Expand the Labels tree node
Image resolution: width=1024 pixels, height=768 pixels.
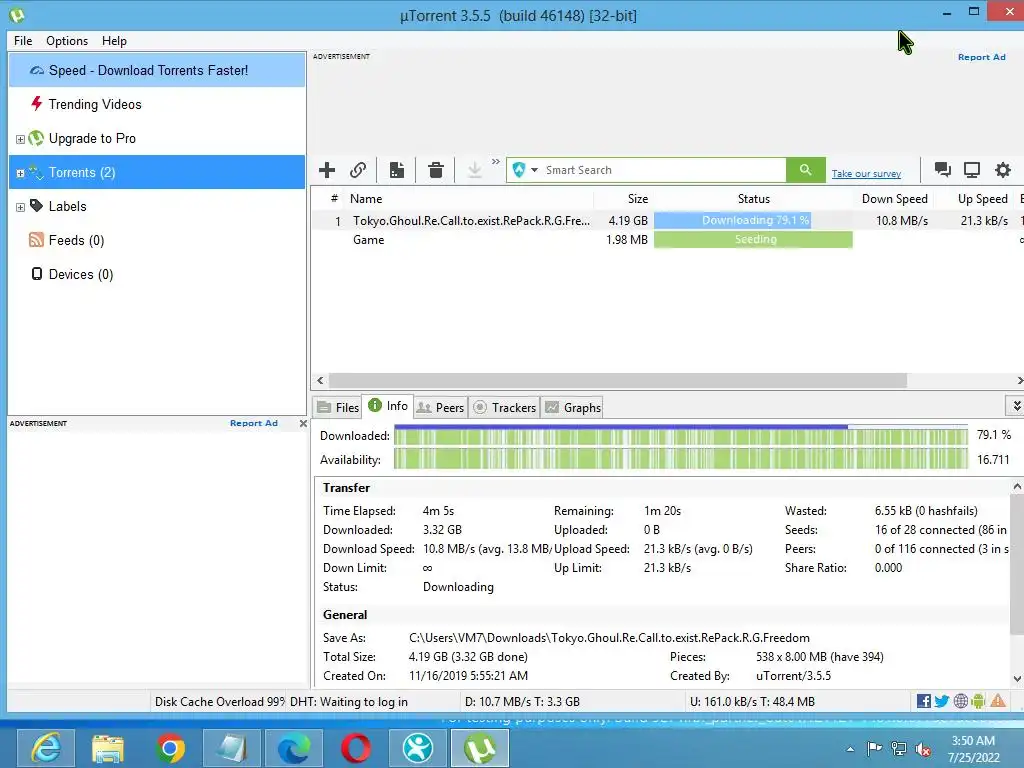tap(20, 207)
